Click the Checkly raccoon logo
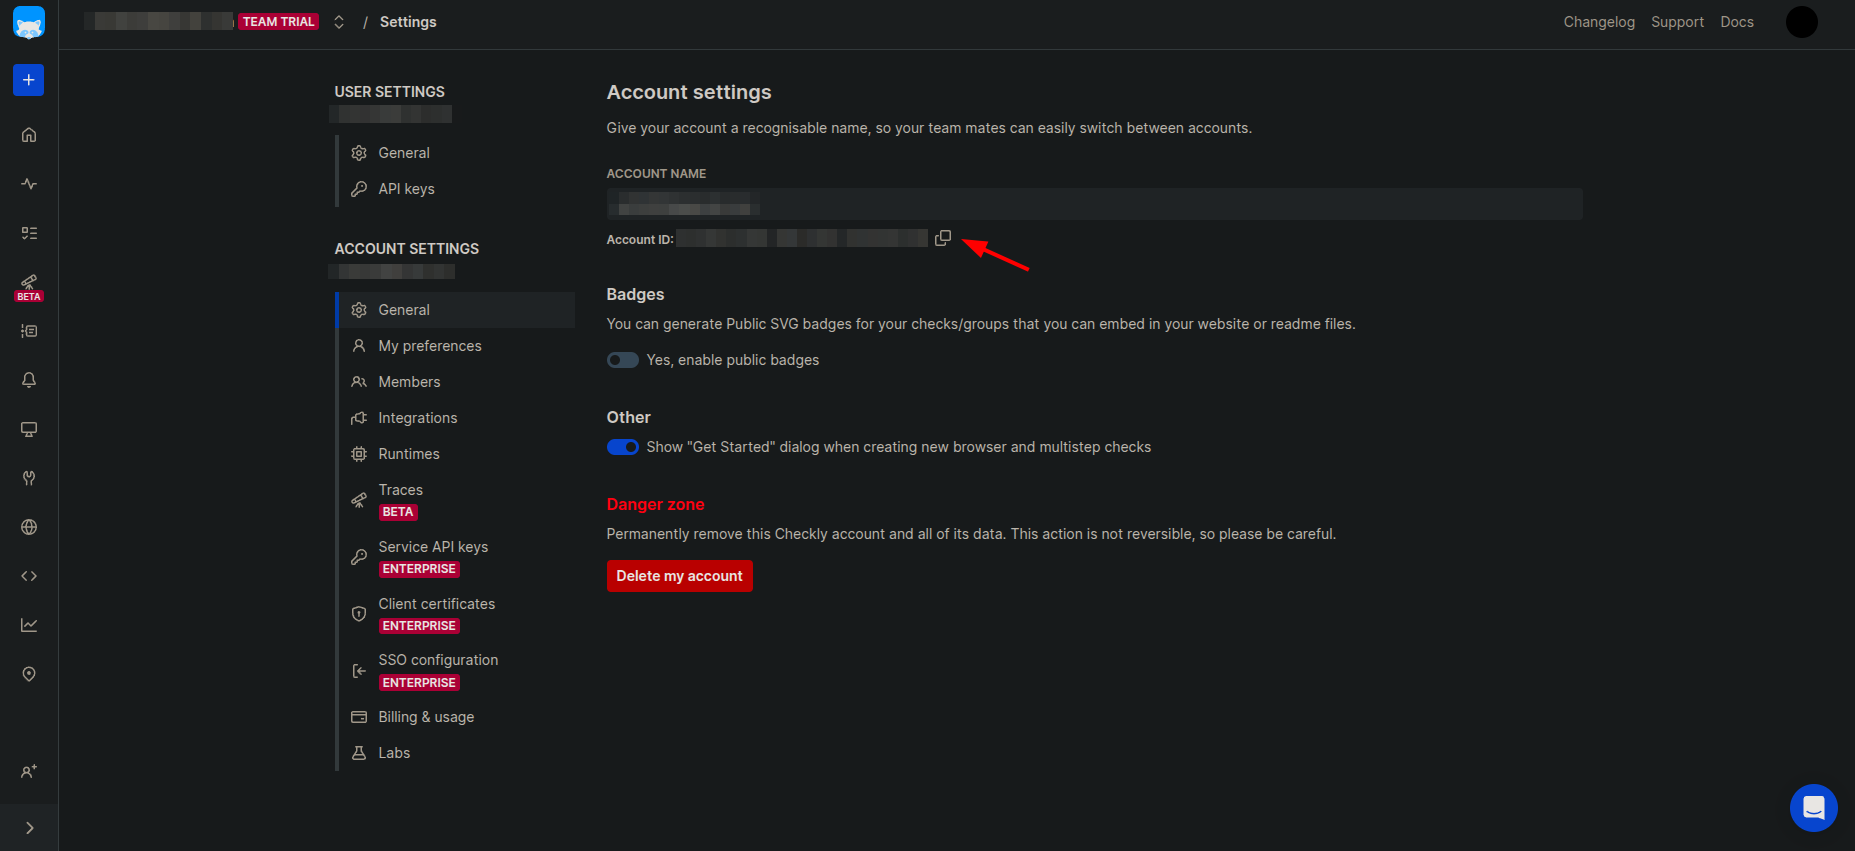Screen dimensions: 1855x851 pos(29,22)
